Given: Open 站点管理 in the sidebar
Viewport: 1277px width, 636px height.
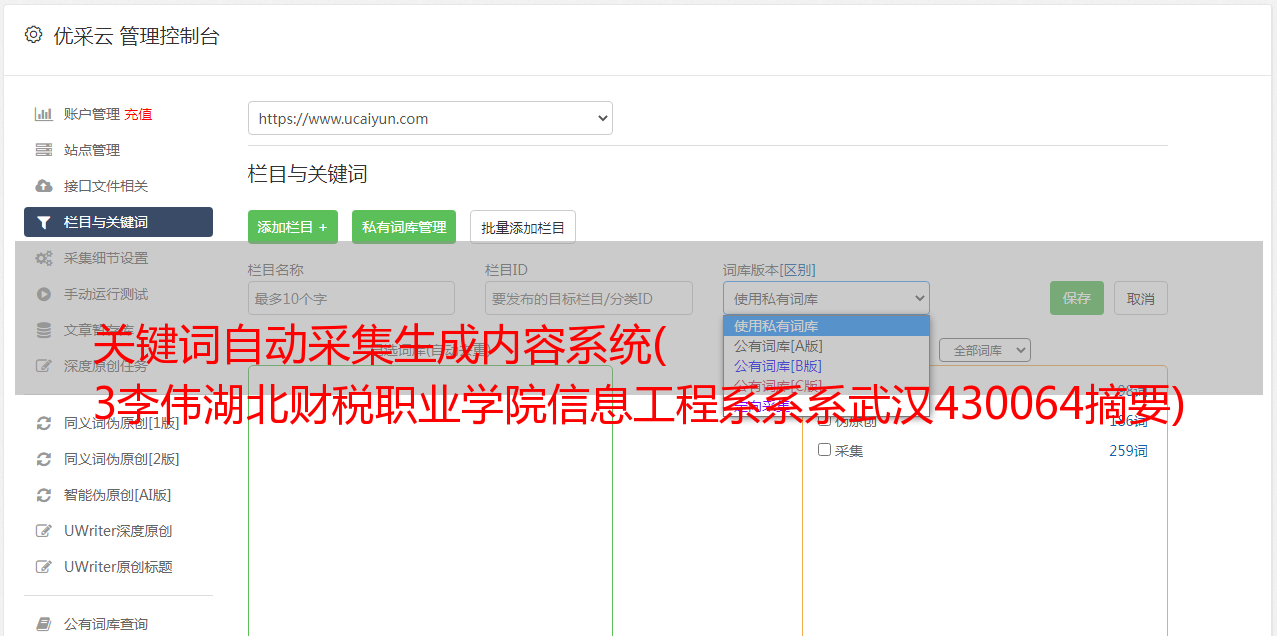Looking at the screenshot, I should pyautogui.click(x=92, y=150).
